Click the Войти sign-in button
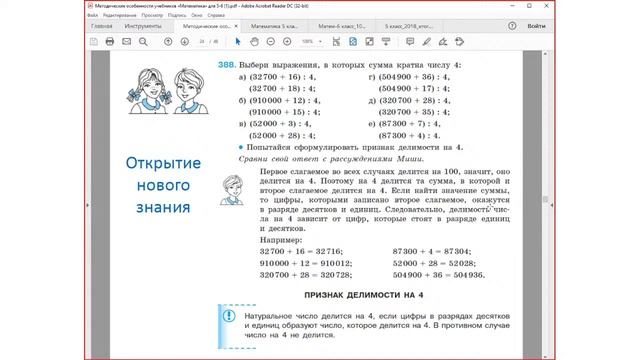Viewport: 640px width, 360px height. coord(536,26)
